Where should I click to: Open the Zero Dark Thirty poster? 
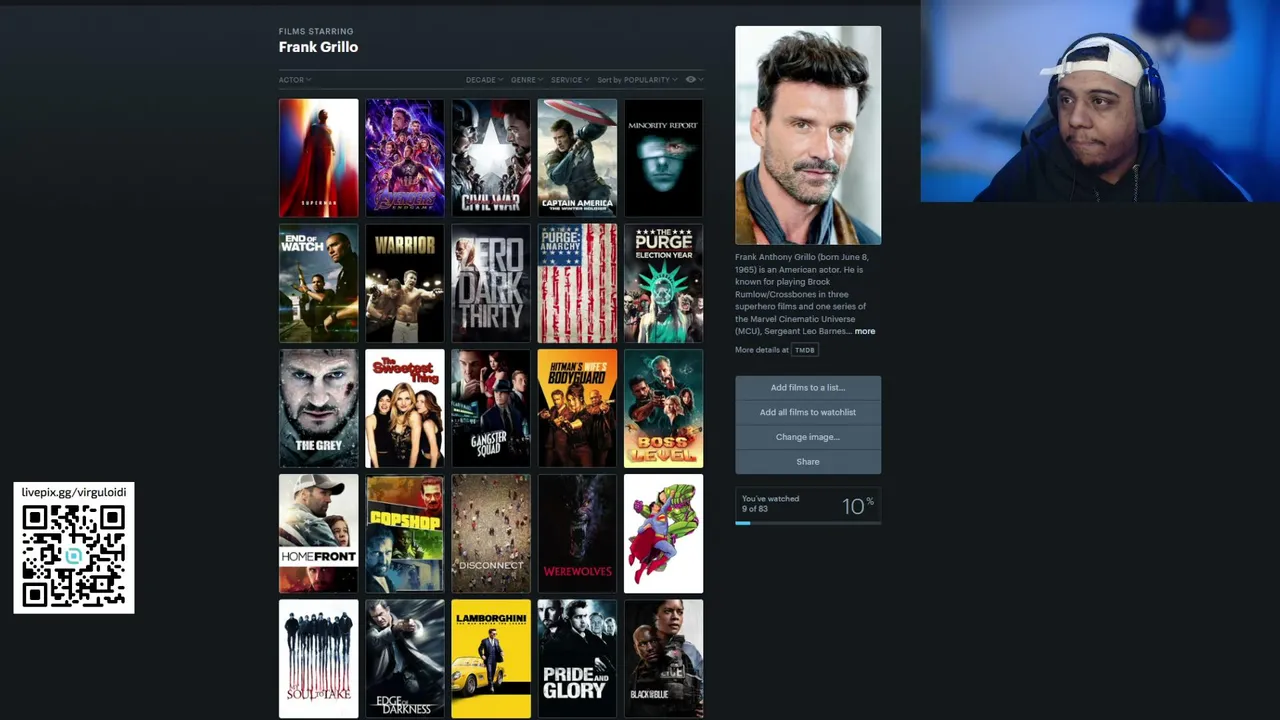pos(491,284)
